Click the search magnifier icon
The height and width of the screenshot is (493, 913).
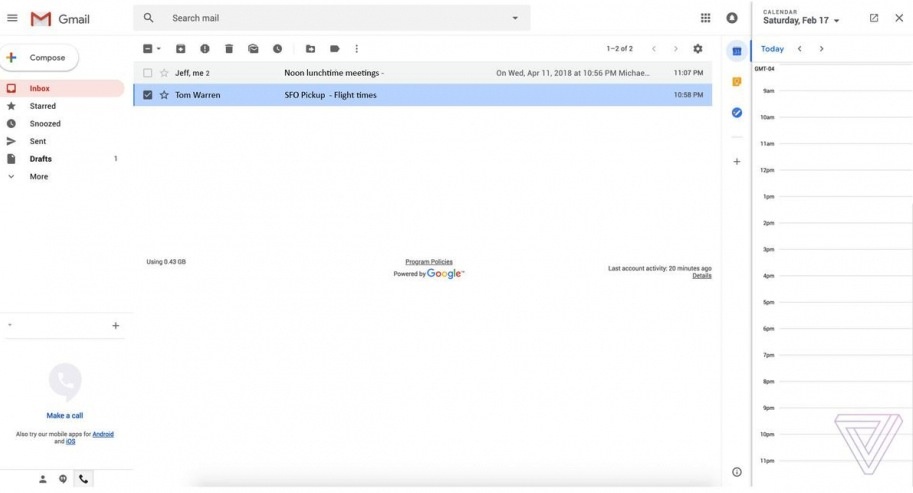click(x=148, y=18)
